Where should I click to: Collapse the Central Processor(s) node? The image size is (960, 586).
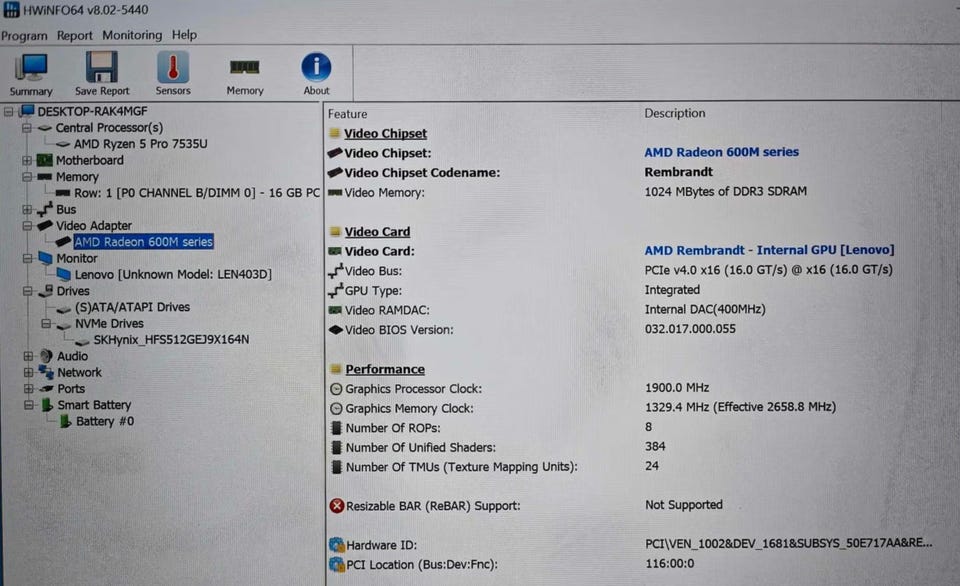(27, 128)
